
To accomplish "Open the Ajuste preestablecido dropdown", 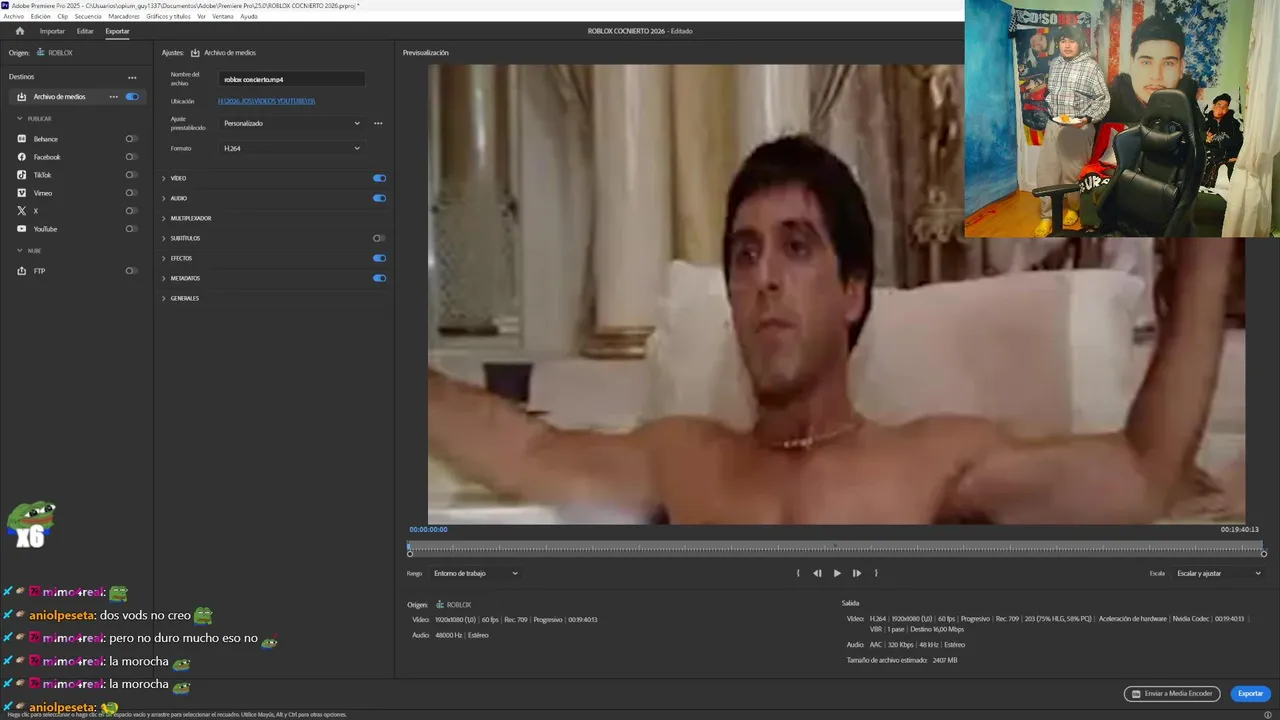I will 291,123.
